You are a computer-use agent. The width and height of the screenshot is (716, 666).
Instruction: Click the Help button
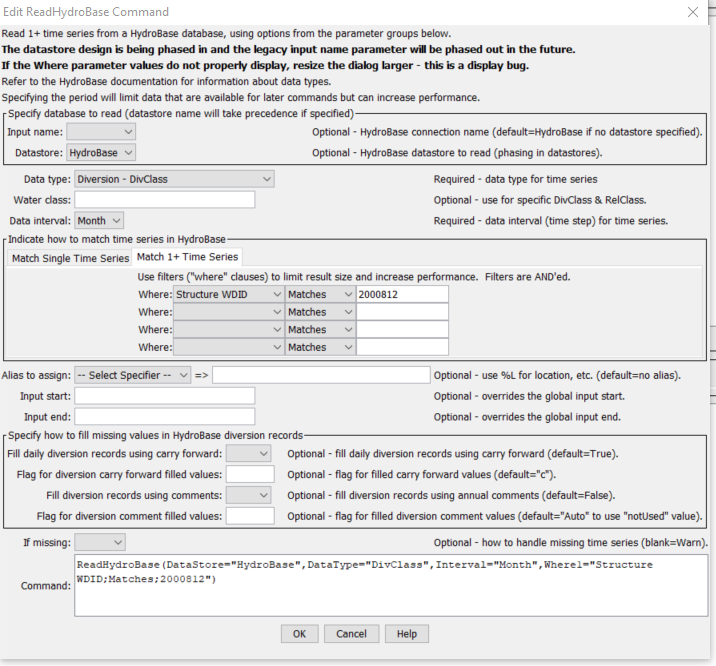[x=406, y=634]
